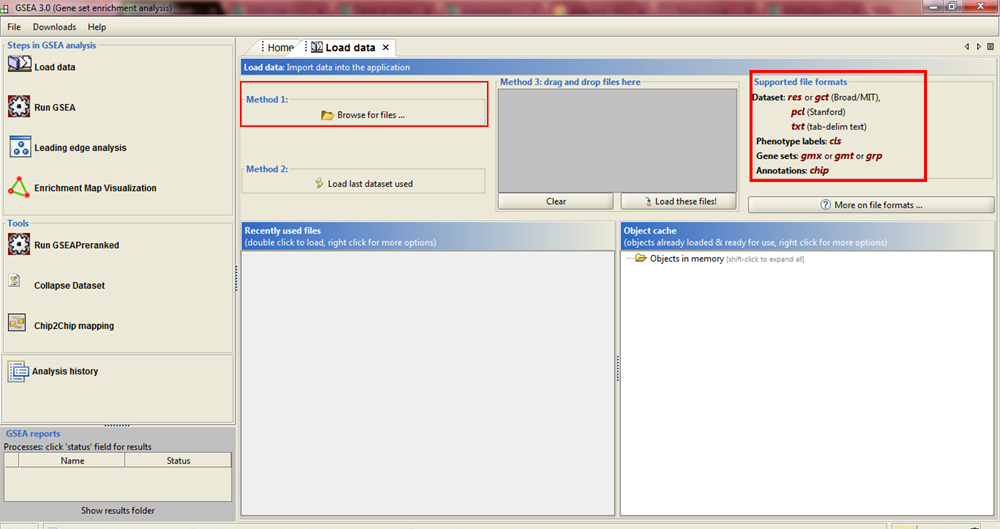Click inside the Recently used files list
This screenshot has width=1000, height=529.
click(x=428, y=383)
